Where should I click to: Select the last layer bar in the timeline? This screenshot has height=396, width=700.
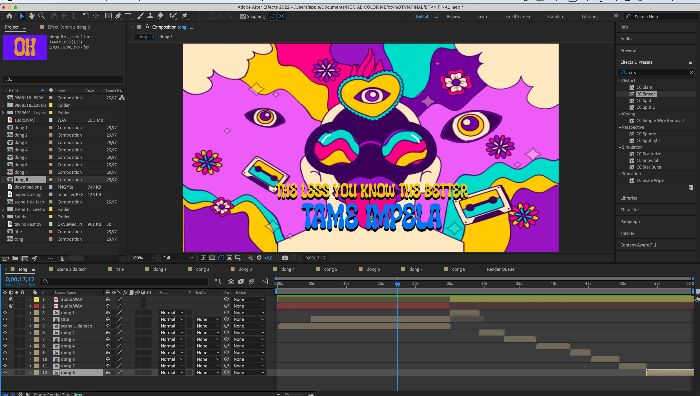point(670,372)
